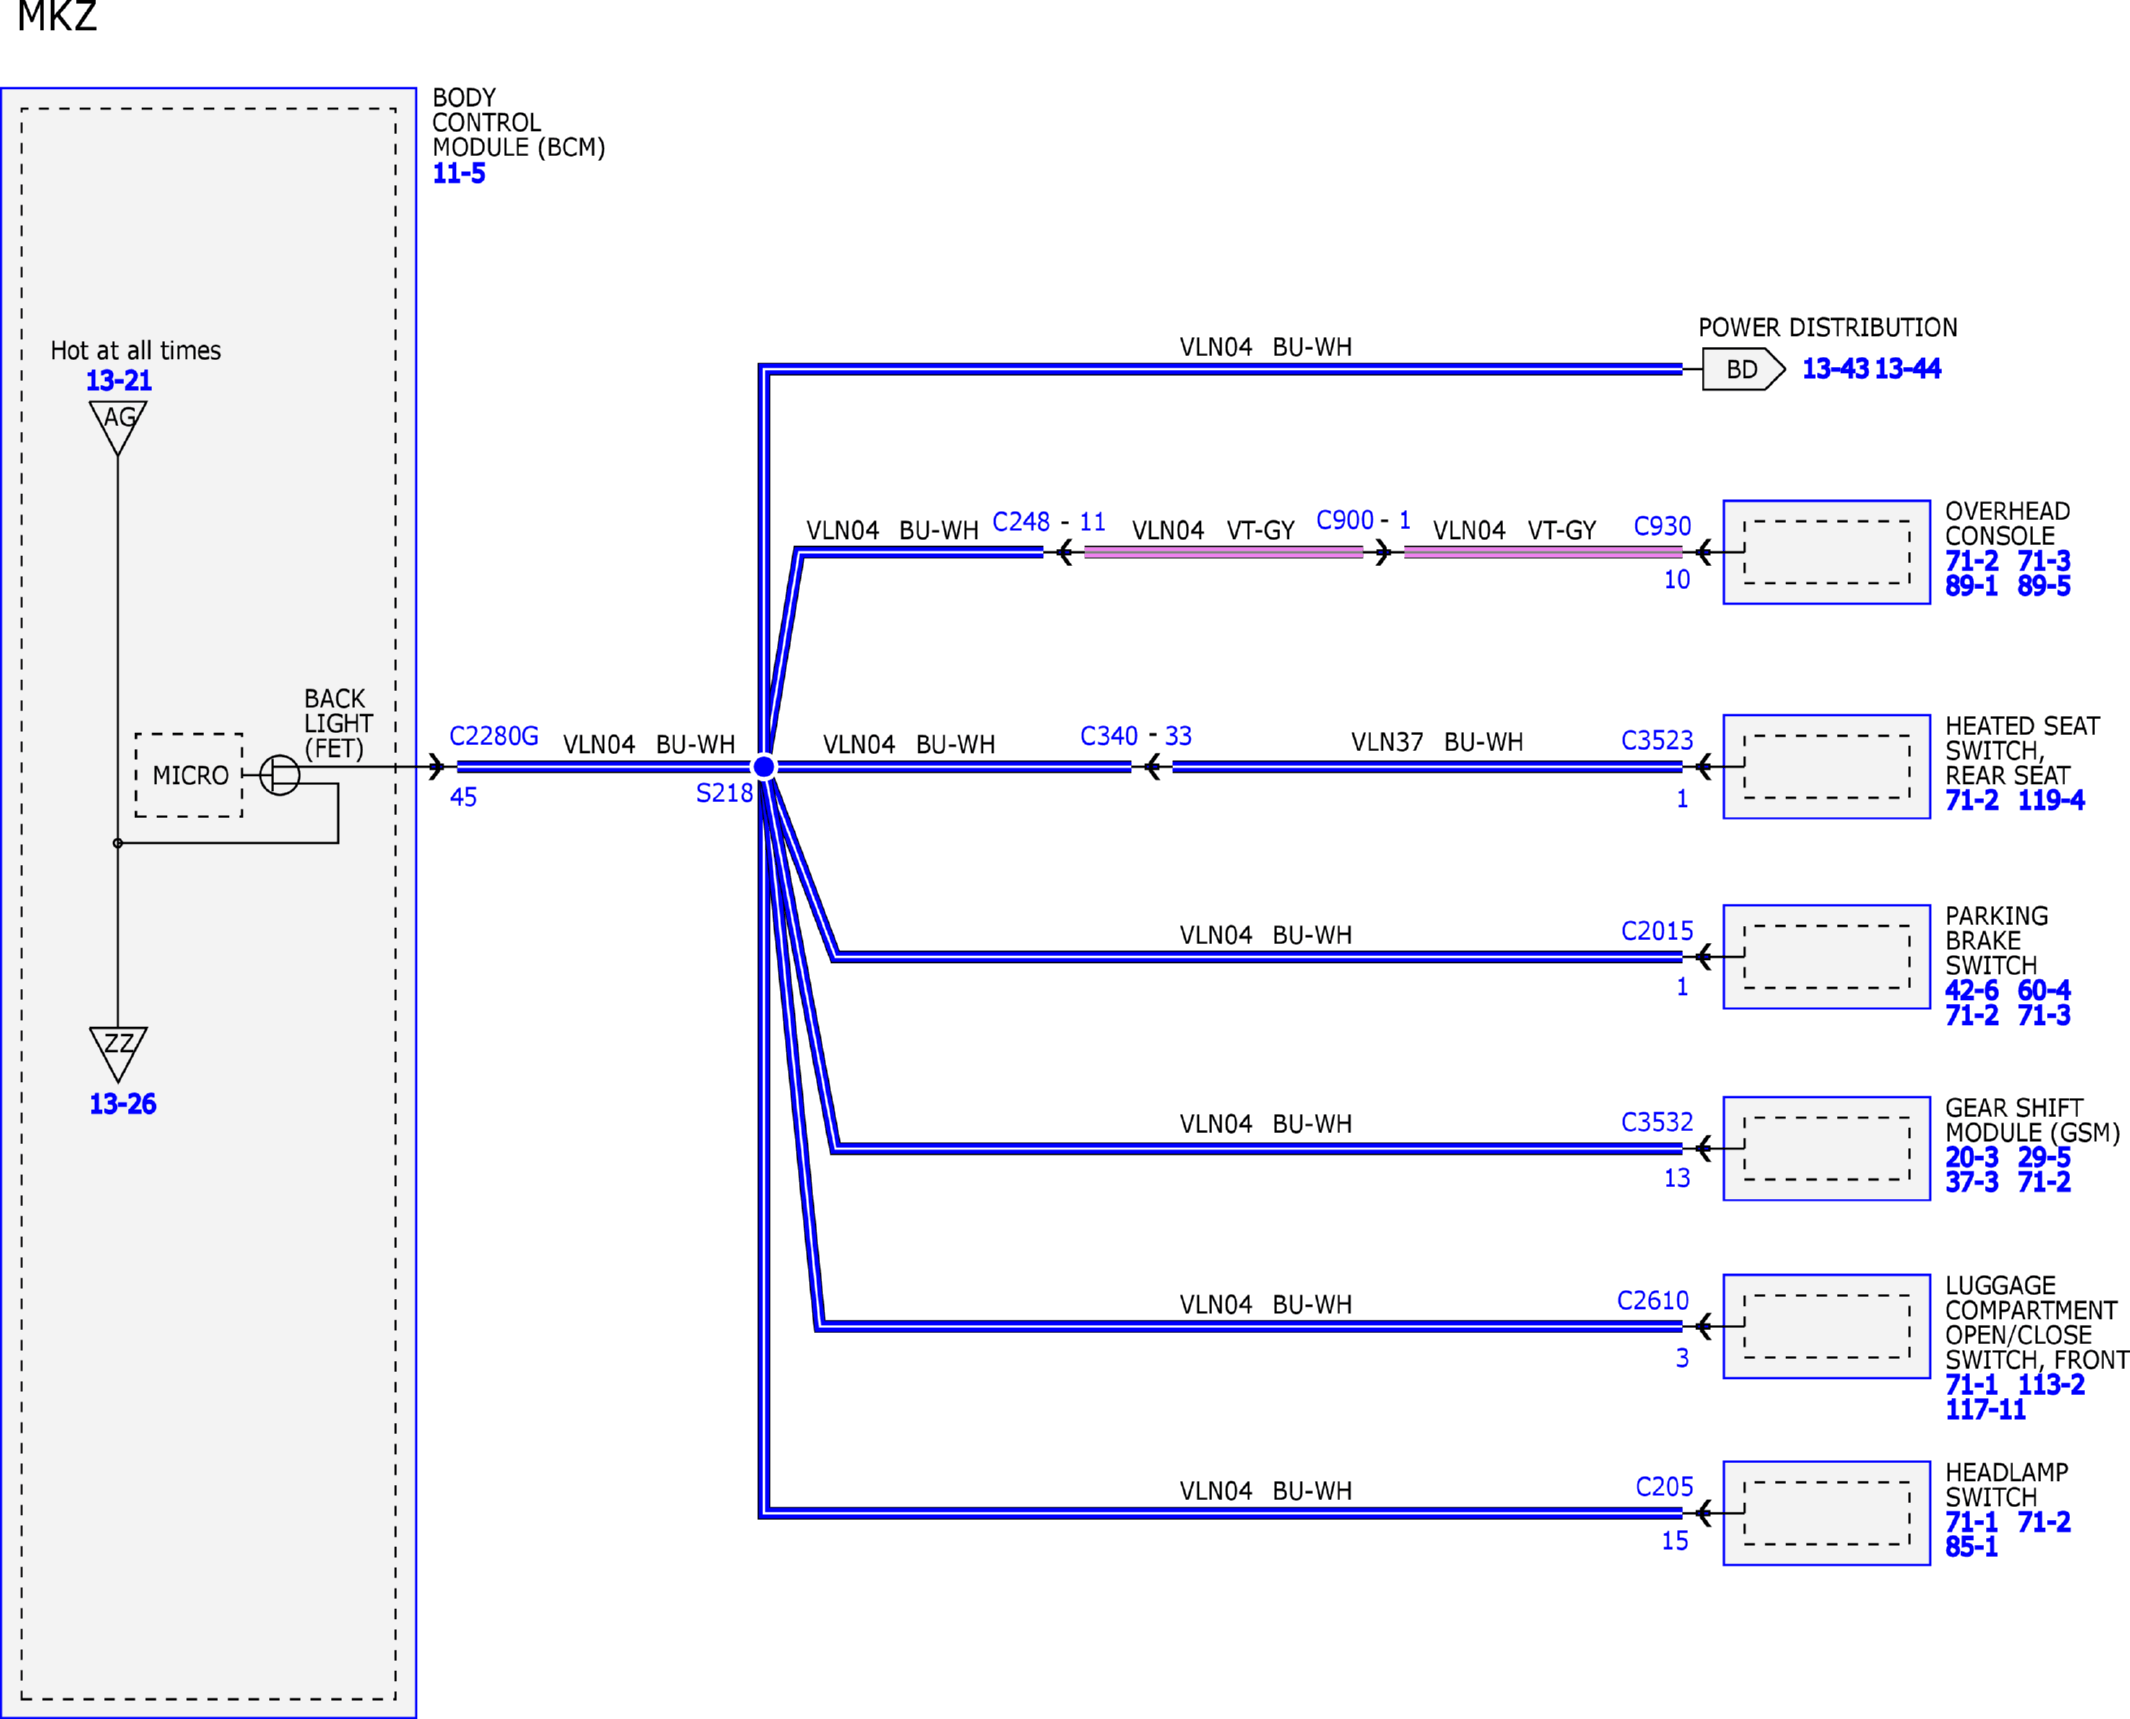Screen dimensions: 2130x1719
Task: Open power distribution page 13-44
Action: pos(1907,369)
